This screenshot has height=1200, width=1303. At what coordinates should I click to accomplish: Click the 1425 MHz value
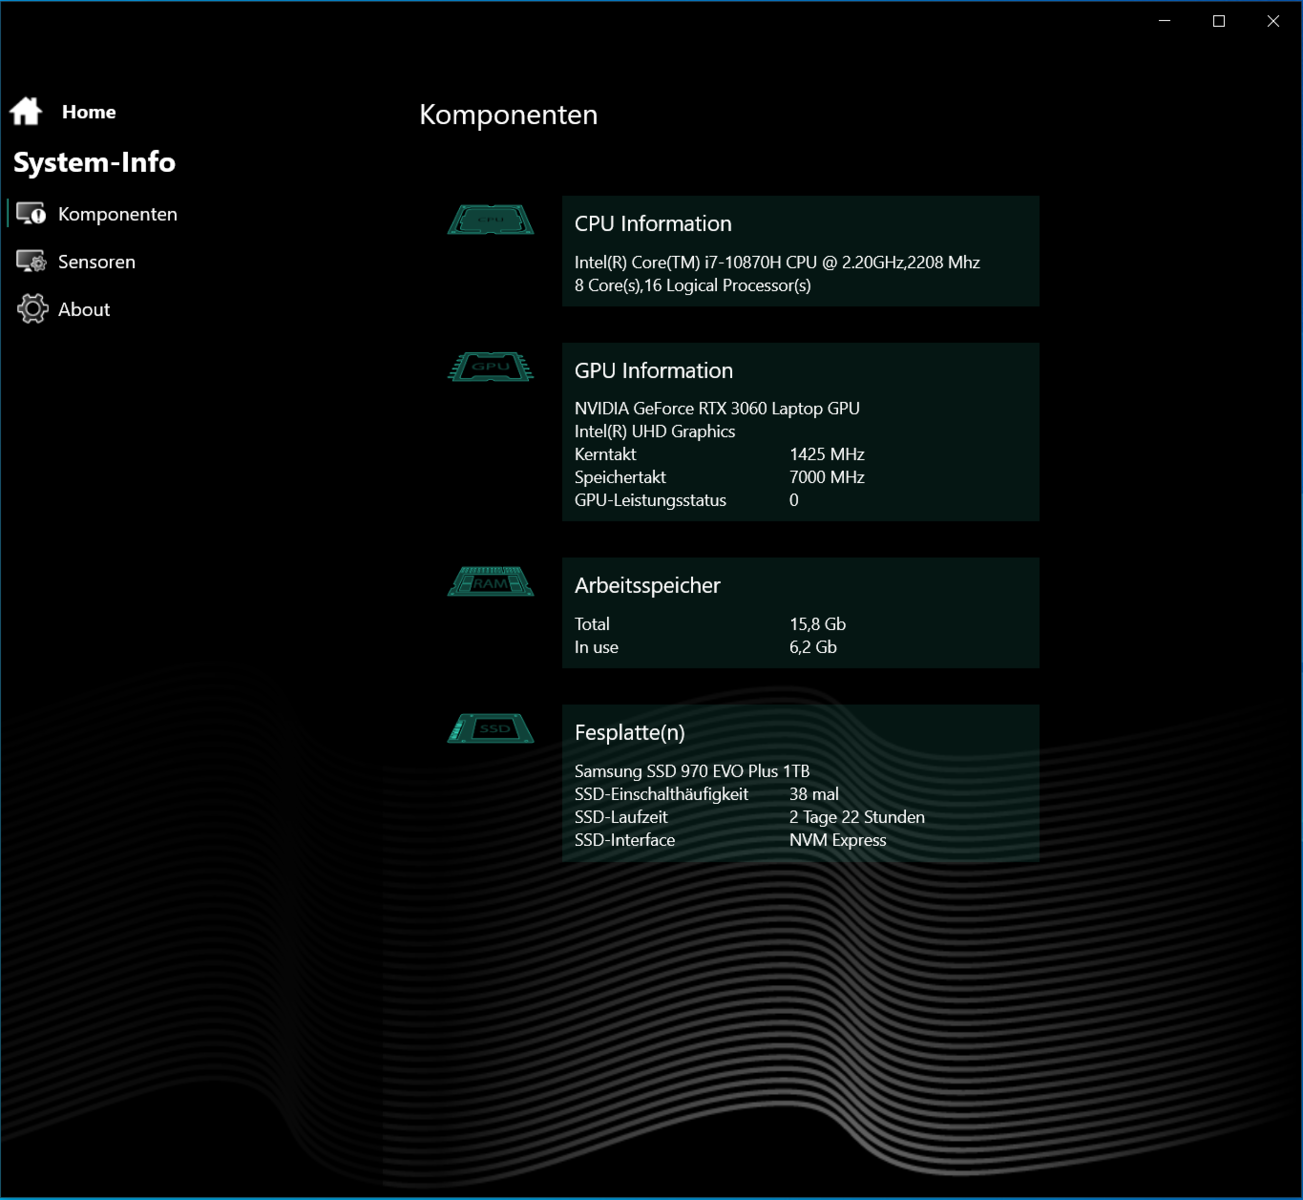(827, 454)
